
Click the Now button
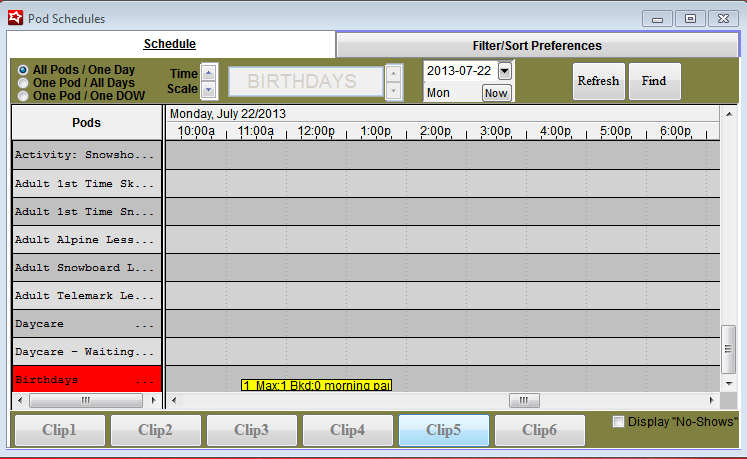[496, 93]
